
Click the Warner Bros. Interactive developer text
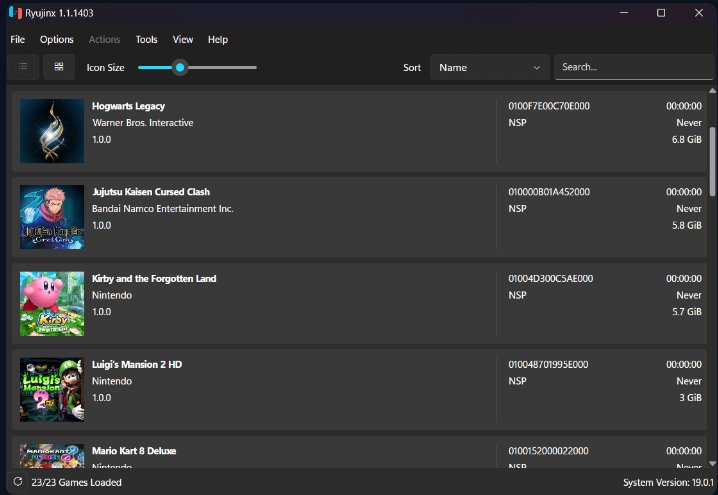(142, 123)
